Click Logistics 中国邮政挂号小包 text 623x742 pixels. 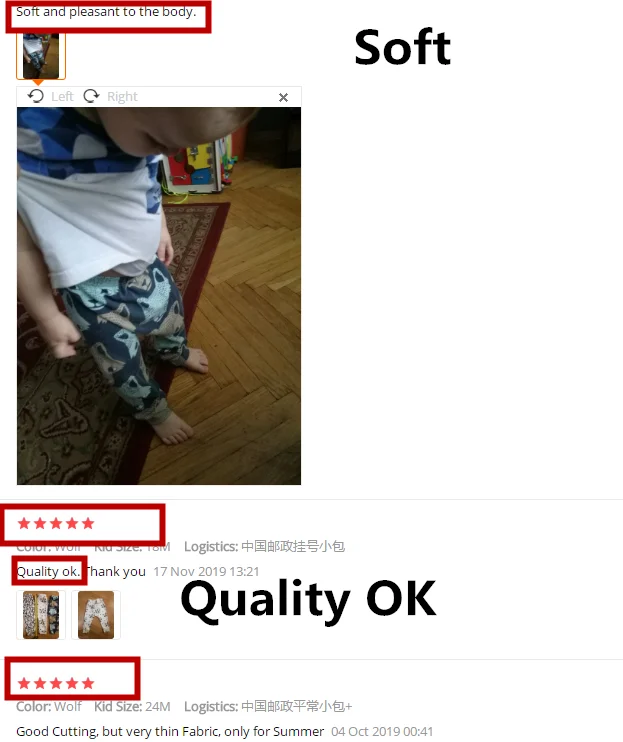264,547
